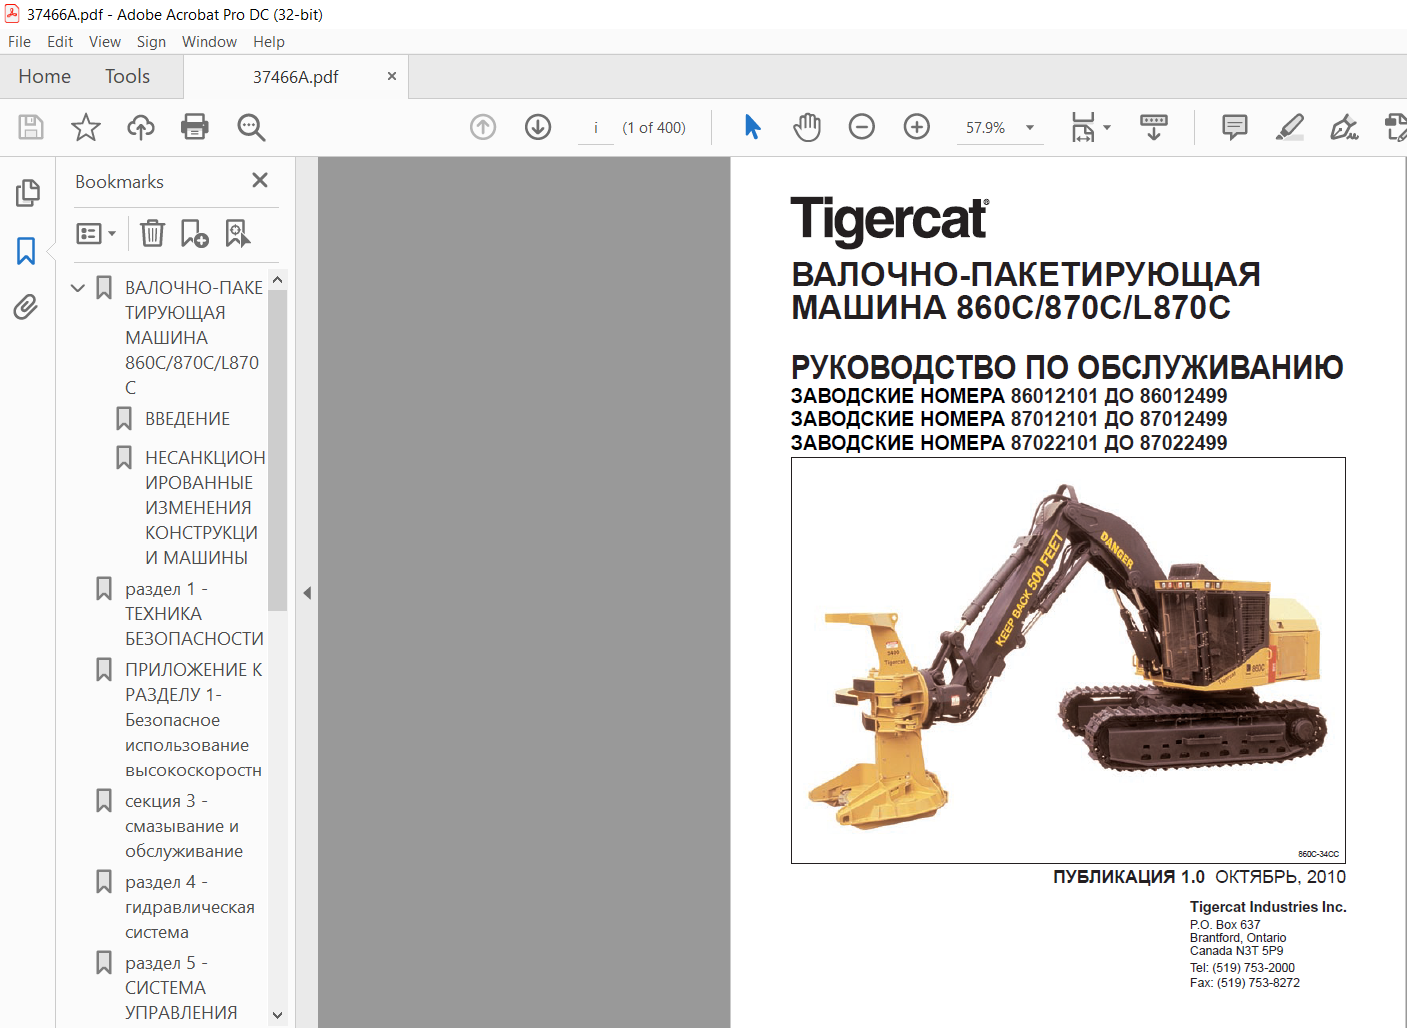
Task: Open раздел 5 СИСТЕМА УПРАВЛЕНИЯ bookmark
Action: tap(181, 988)
